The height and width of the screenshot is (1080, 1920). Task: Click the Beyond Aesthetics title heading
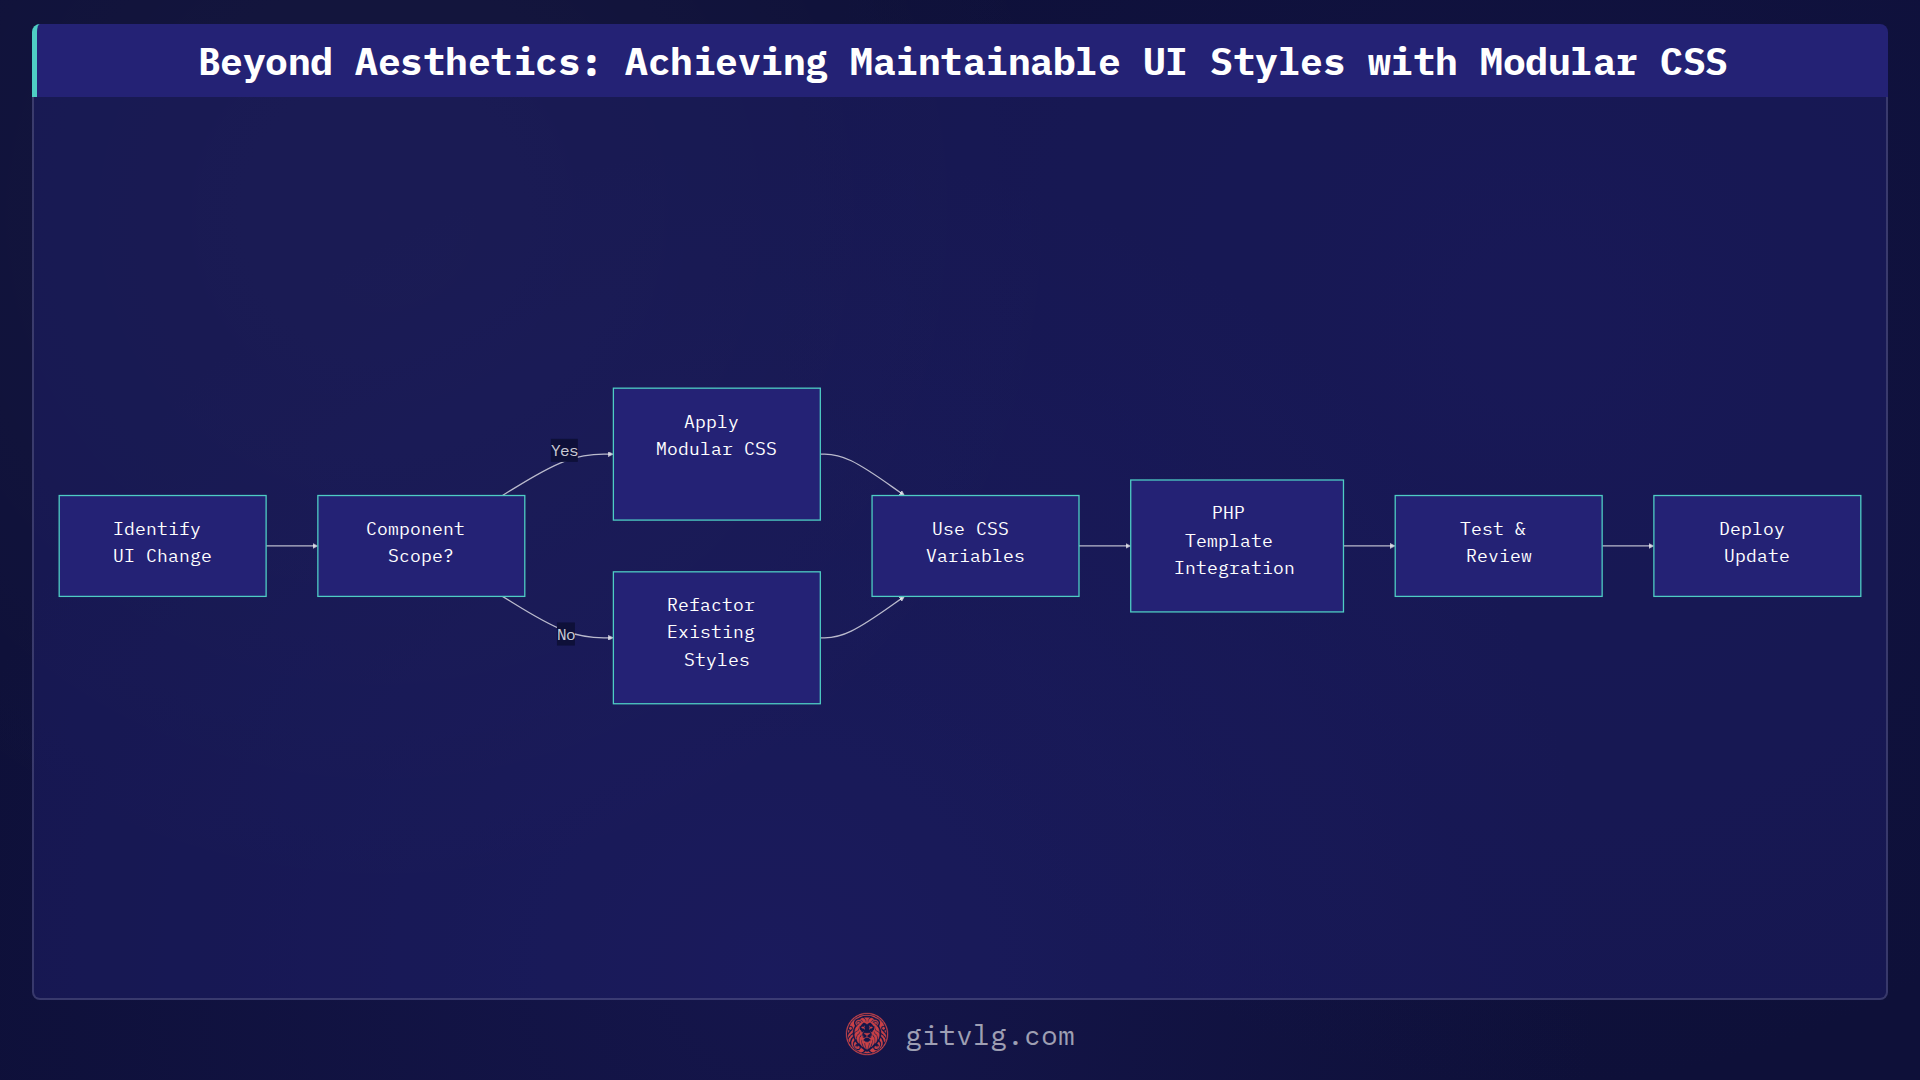[x=962, y=62]
